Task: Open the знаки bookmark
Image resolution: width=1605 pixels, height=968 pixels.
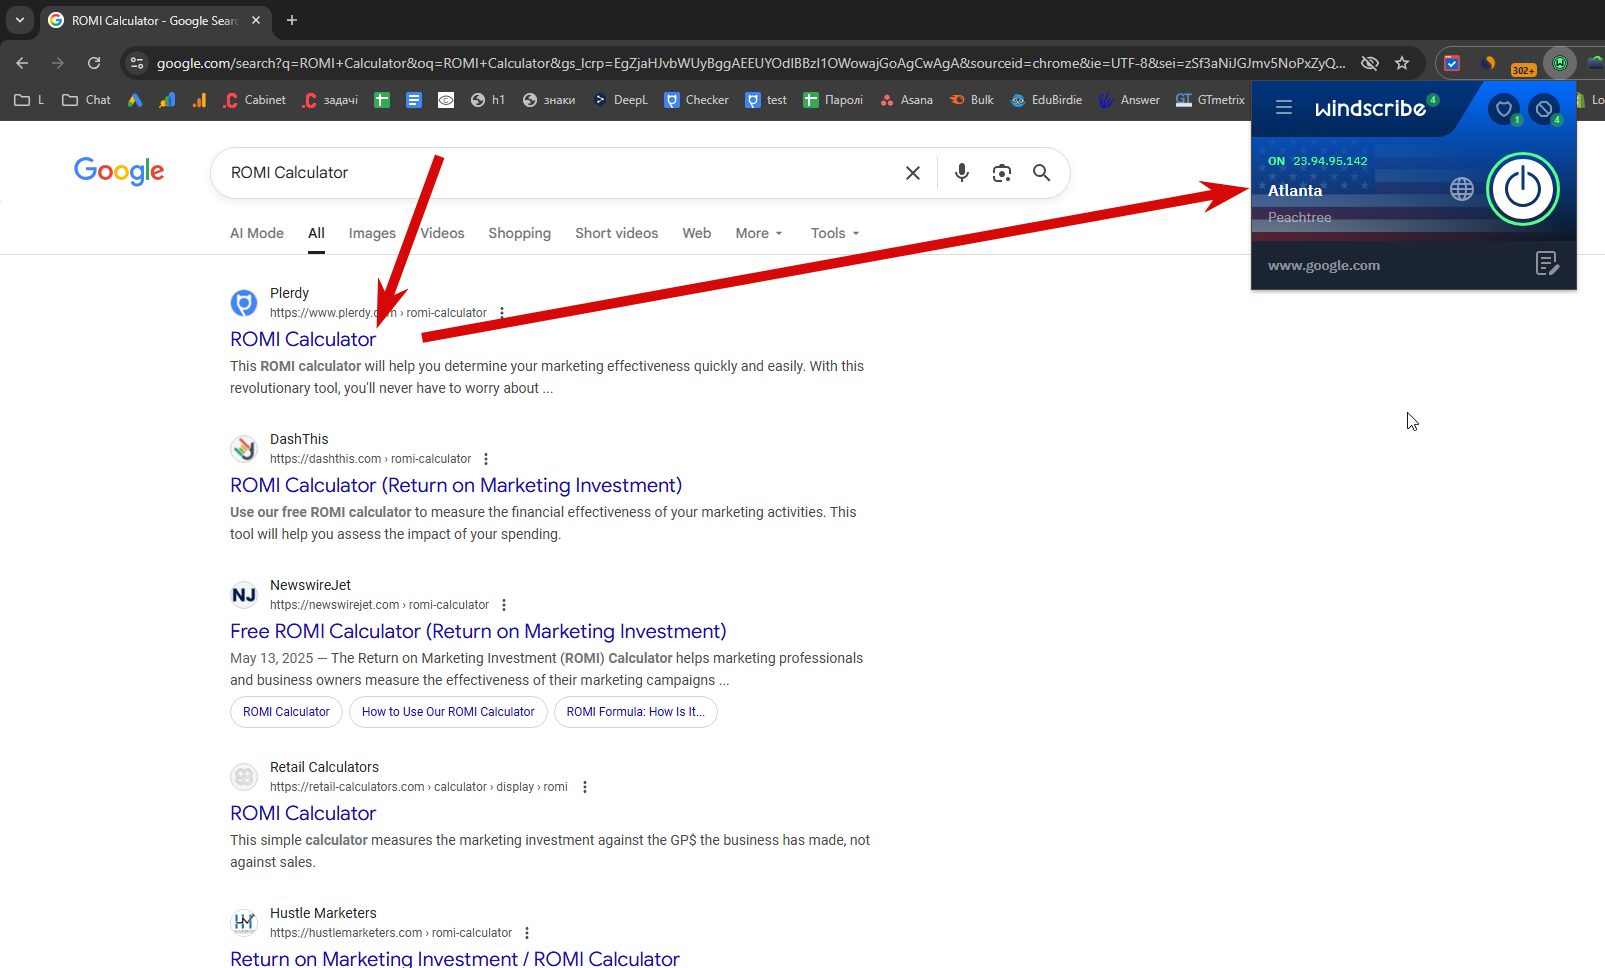Action: tap(549, 100)
